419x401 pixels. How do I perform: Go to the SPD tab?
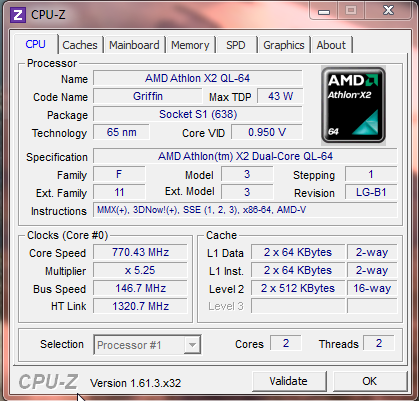click(236, 45)
